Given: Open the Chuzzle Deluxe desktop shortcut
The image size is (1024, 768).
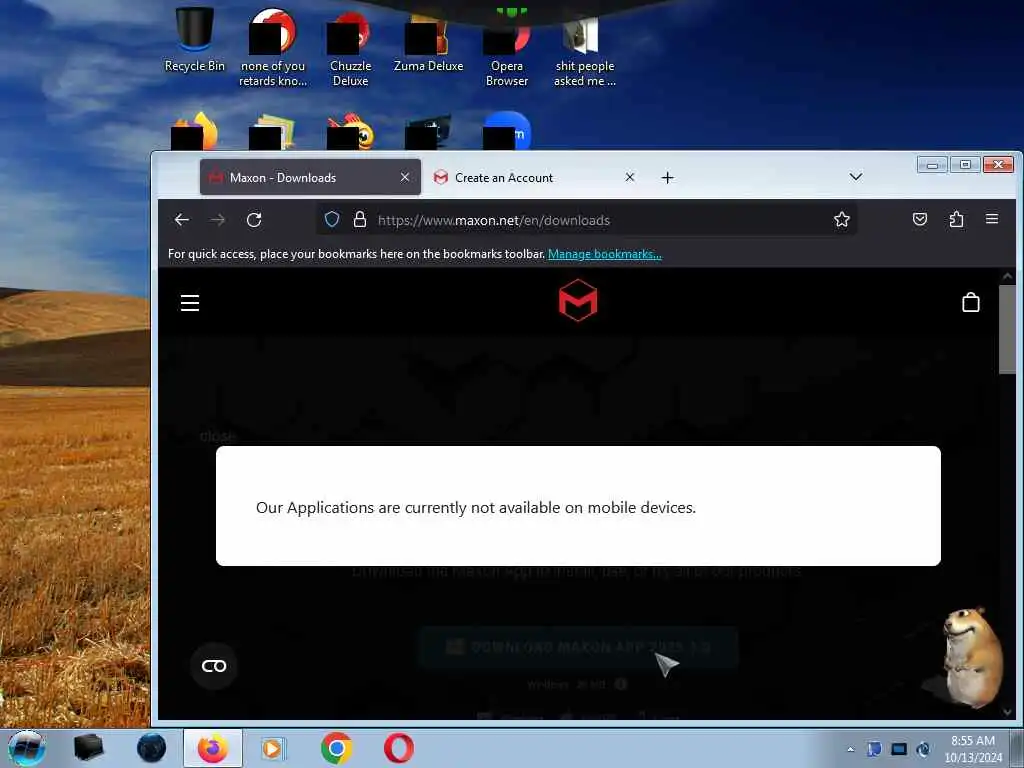Looking at the screenshot, I should click(350, 48).
